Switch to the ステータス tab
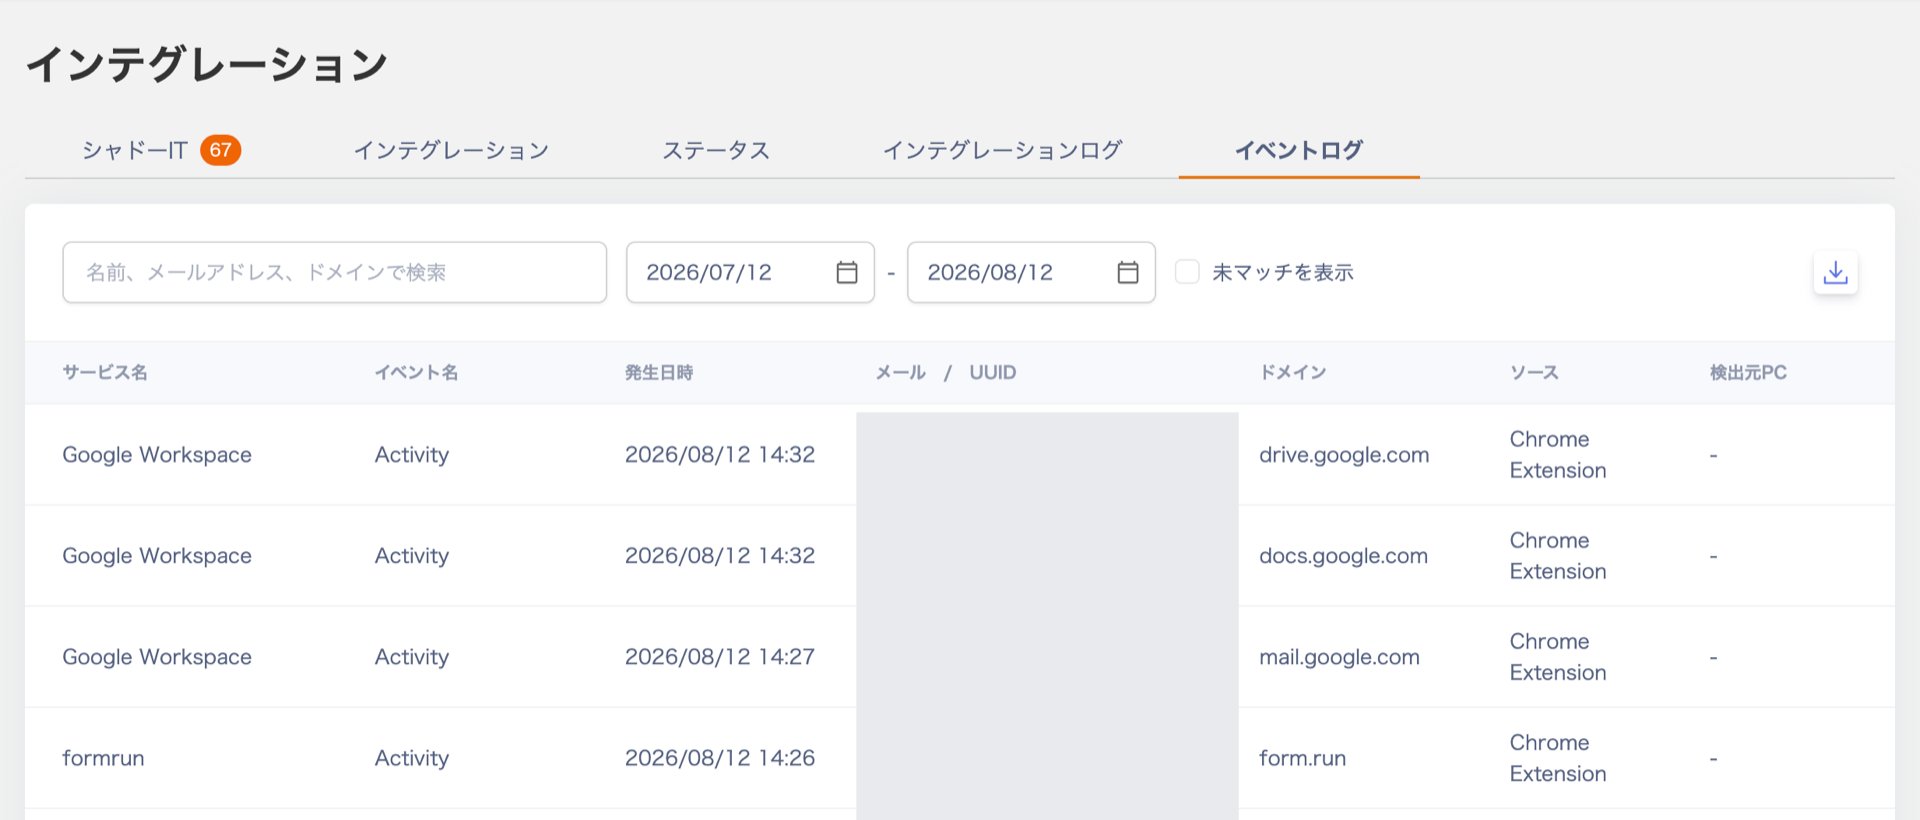Image resolution: width=1920 pixels, height=820 pixels. coord(716,150)
